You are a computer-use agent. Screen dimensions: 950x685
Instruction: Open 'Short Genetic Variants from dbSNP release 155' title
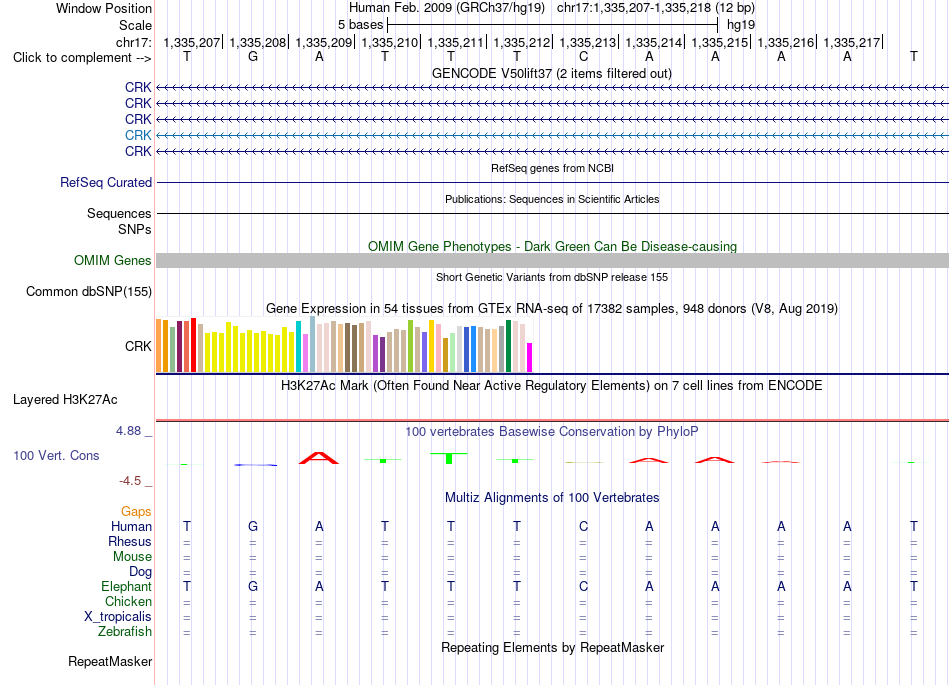(552, 277)
